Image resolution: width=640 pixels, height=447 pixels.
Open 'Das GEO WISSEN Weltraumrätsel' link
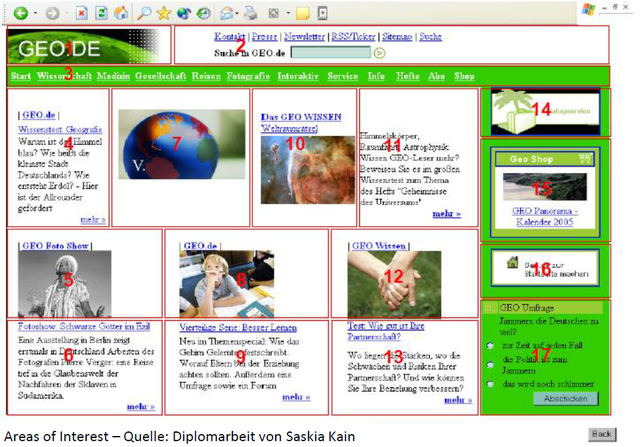[301, 122]
